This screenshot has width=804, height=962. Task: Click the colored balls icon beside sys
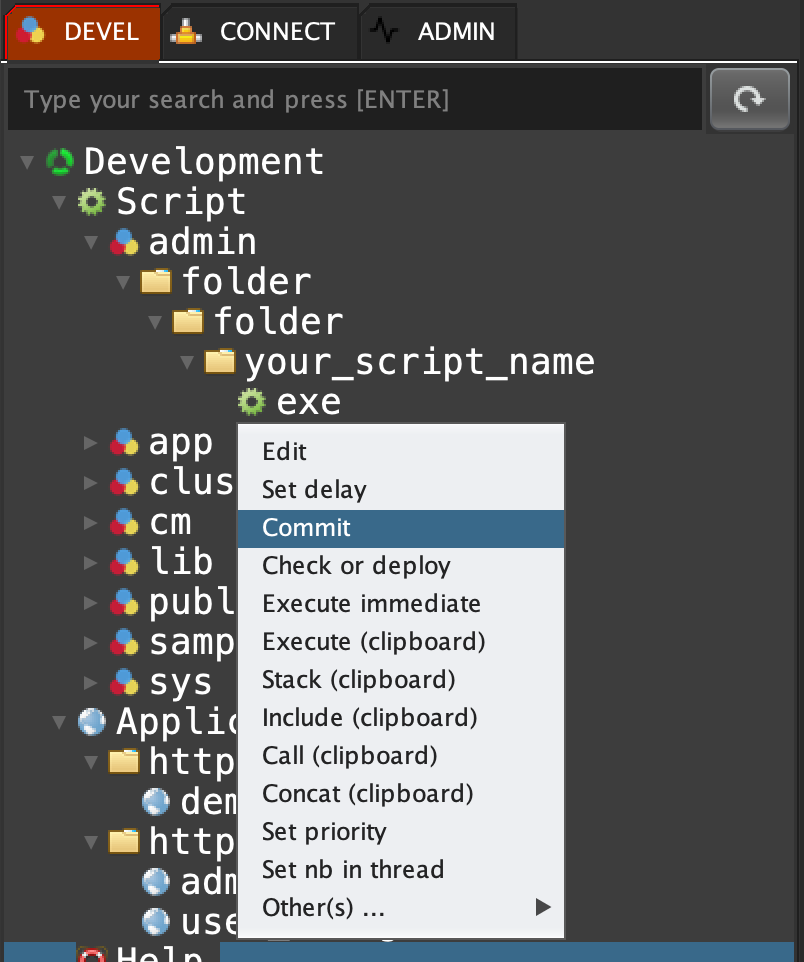click(x=124, y=682)
